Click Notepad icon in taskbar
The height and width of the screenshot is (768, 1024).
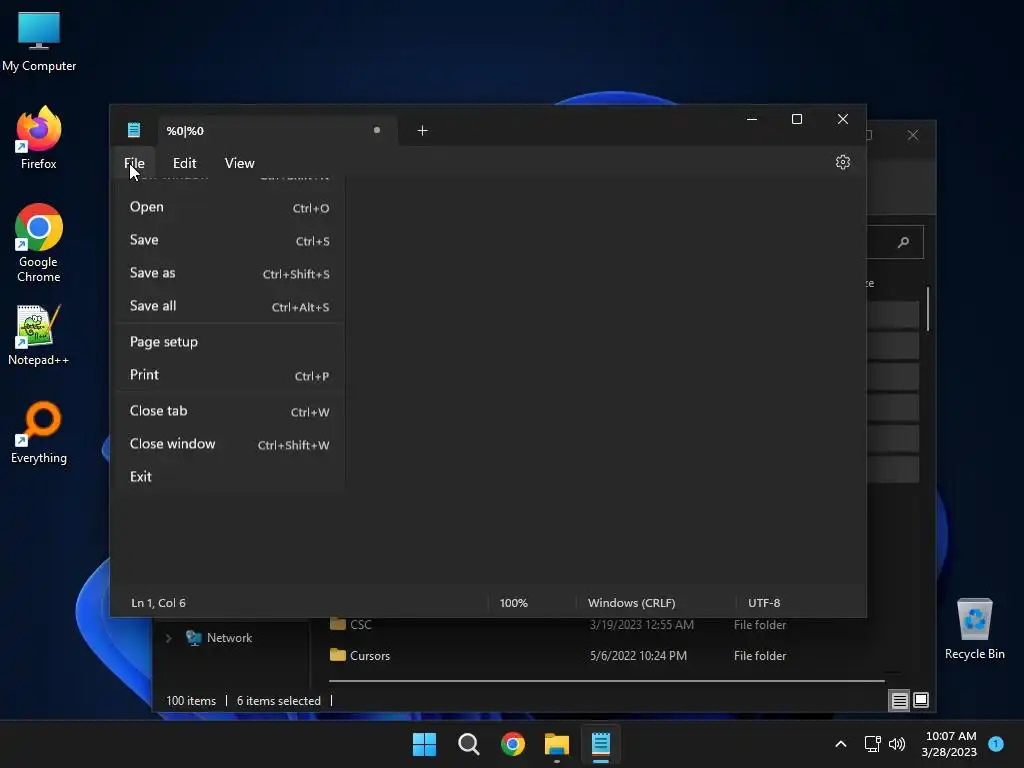[x=601, y=744]
